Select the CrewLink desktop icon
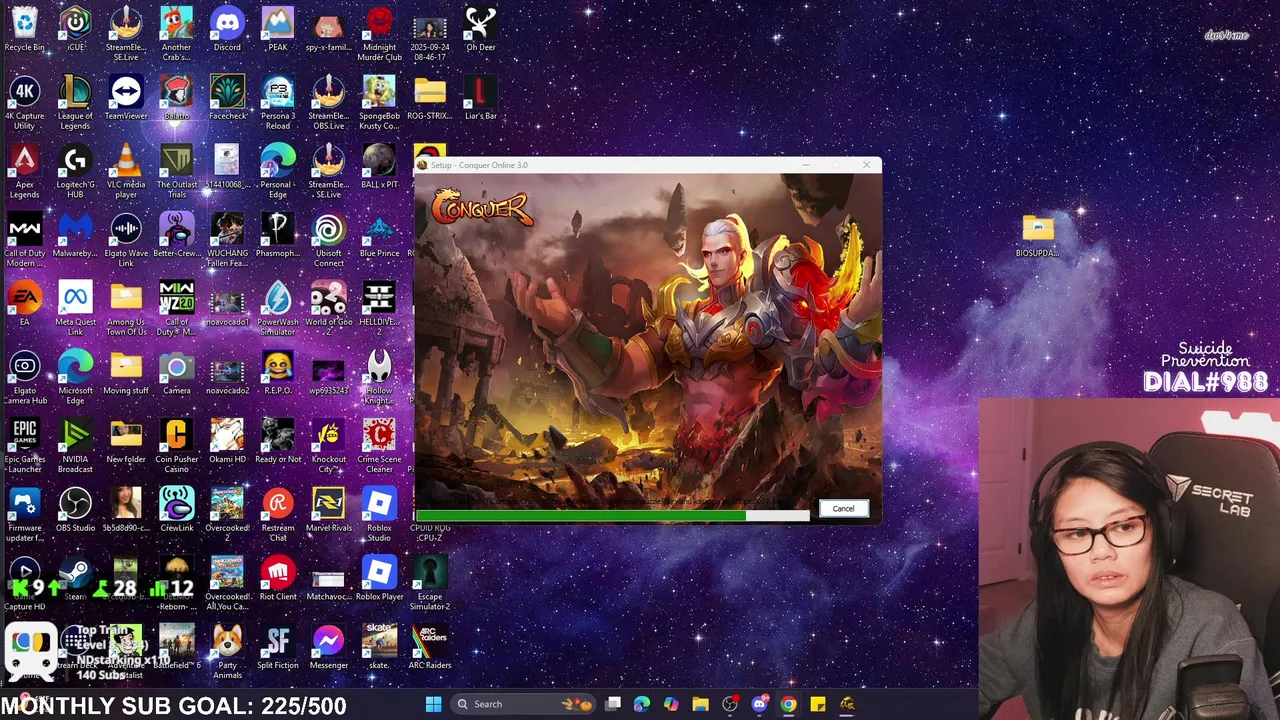The width and height of the screenshot is (1280, 720). click(x=177, y=509)
